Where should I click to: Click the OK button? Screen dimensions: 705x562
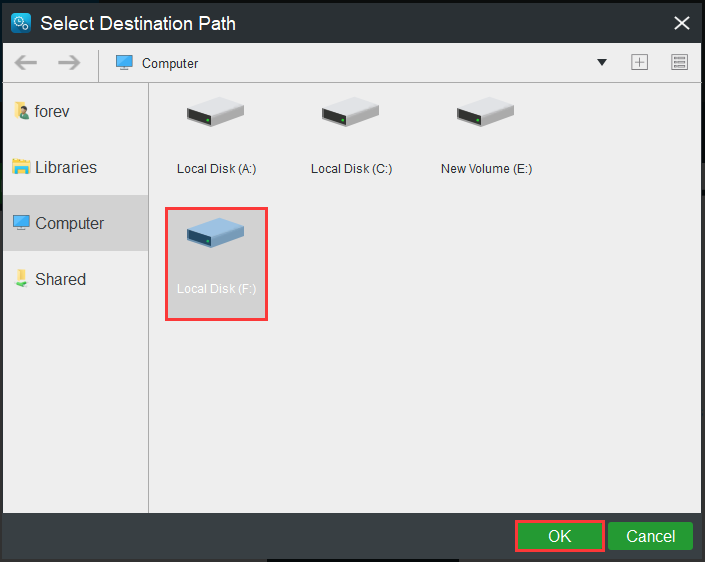(560, 536)
